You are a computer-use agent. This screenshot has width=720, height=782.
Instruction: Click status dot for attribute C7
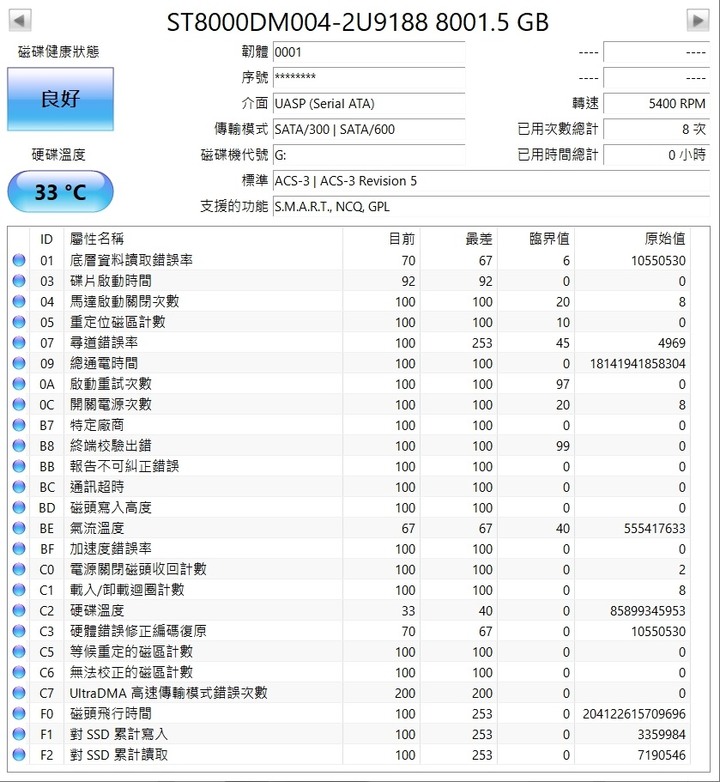pos(19,693)
